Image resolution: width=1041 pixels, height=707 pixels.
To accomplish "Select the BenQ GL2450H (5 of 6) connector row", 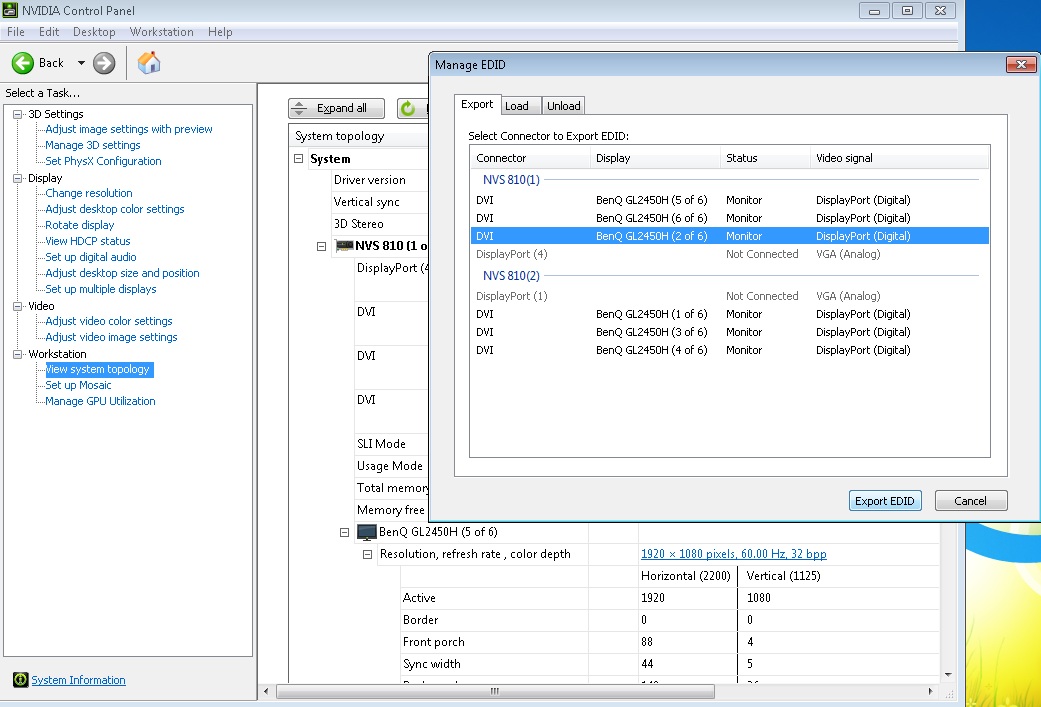I will tap(730, 200).
